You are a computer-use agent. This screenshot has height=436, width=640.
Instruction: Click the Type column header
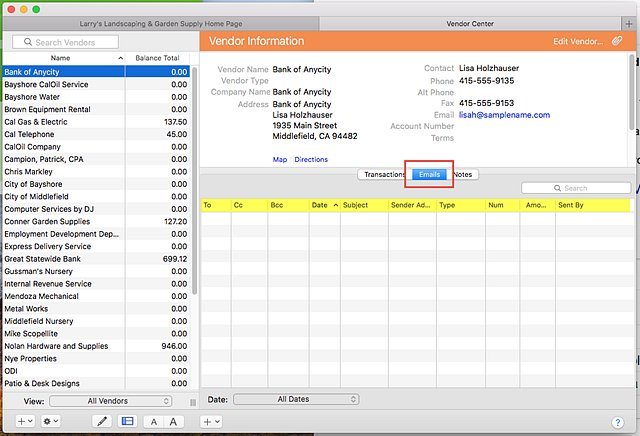click(460, 205)
